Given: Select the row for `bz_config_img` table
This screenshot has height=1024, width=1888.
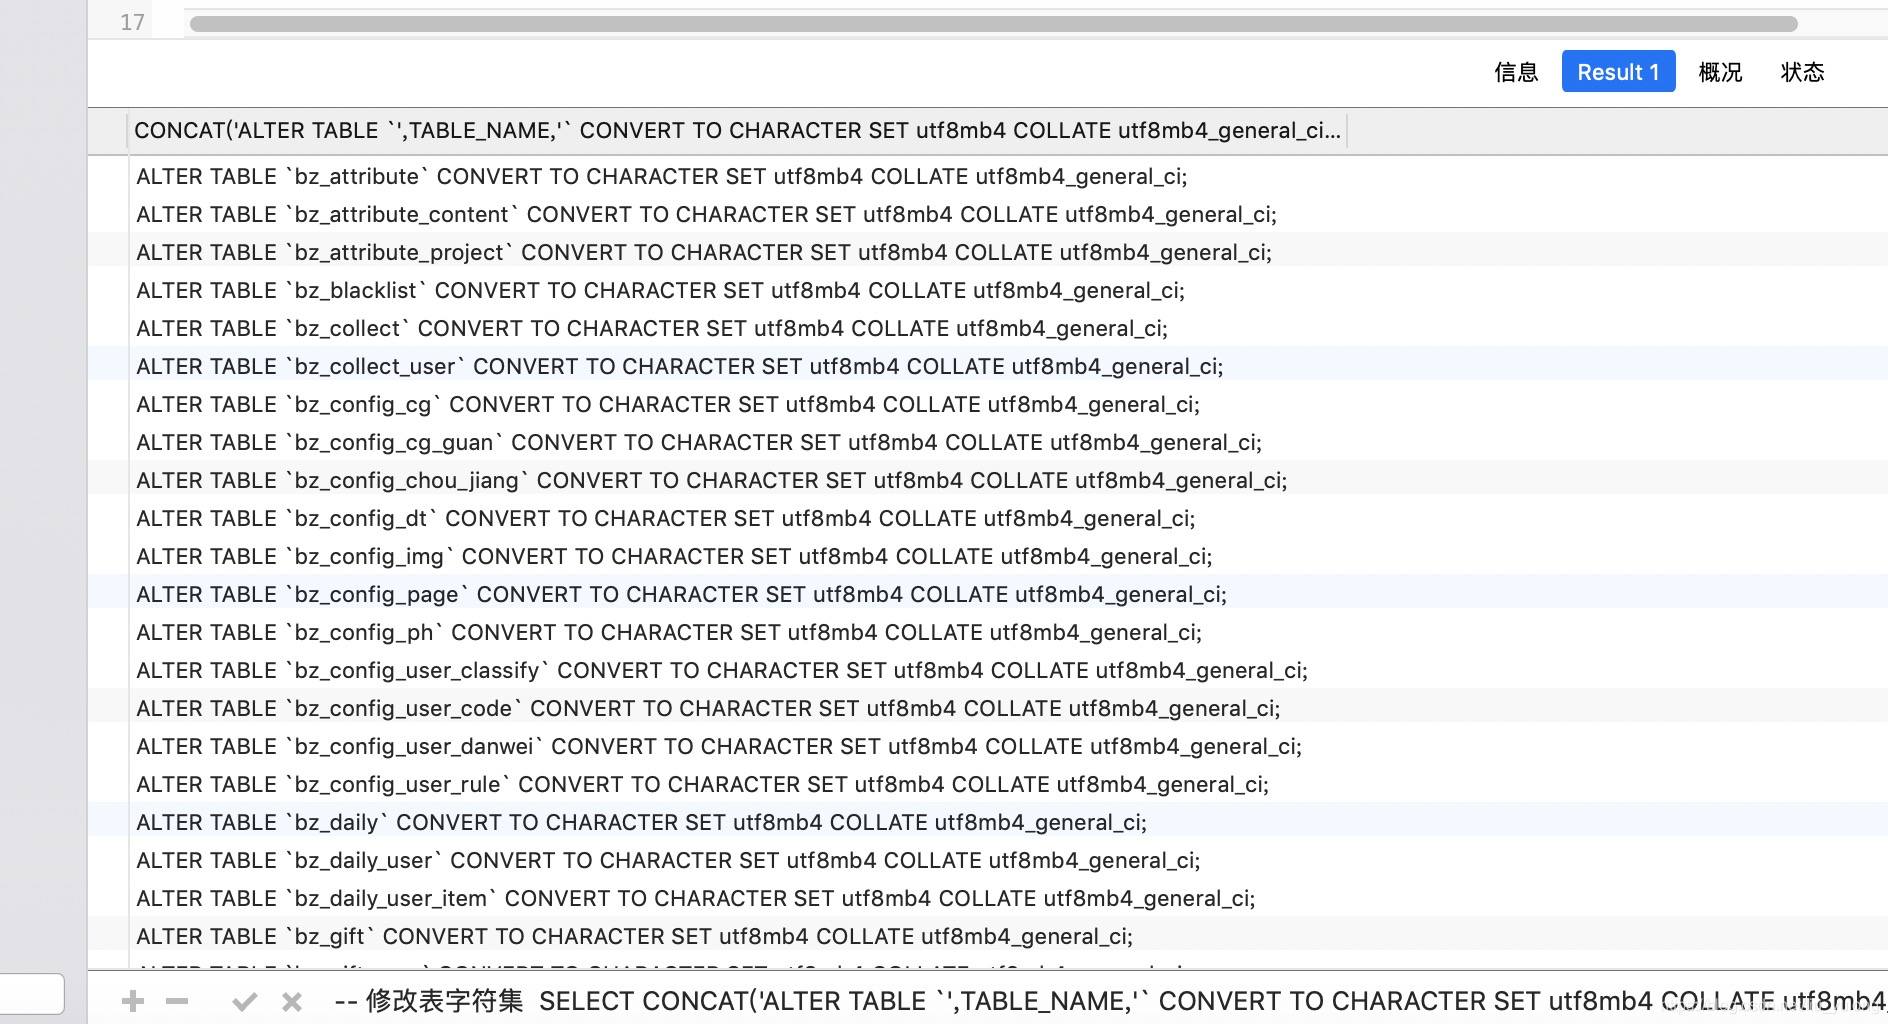Looking at the screenshot, I should (988, 557).
